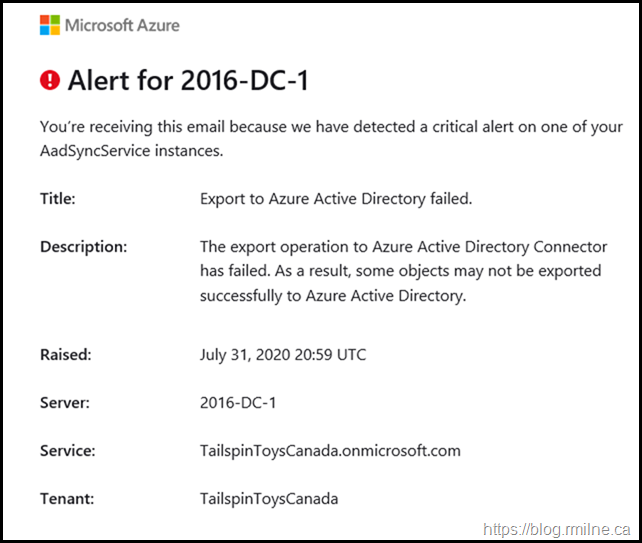Click the server value 2016-DC-1
The height and width of the screenshot is (543, 642).
pos(238,402)
